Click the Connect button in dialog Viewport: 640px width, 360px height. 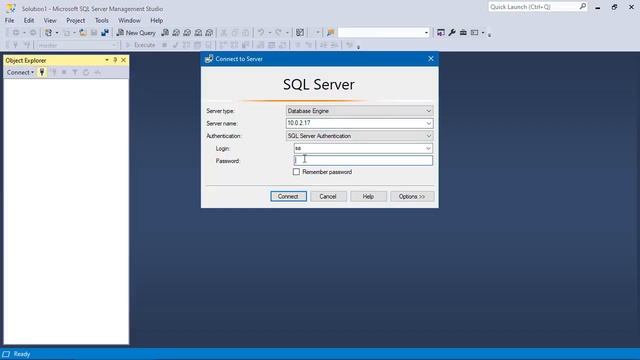tap(288, 196)
